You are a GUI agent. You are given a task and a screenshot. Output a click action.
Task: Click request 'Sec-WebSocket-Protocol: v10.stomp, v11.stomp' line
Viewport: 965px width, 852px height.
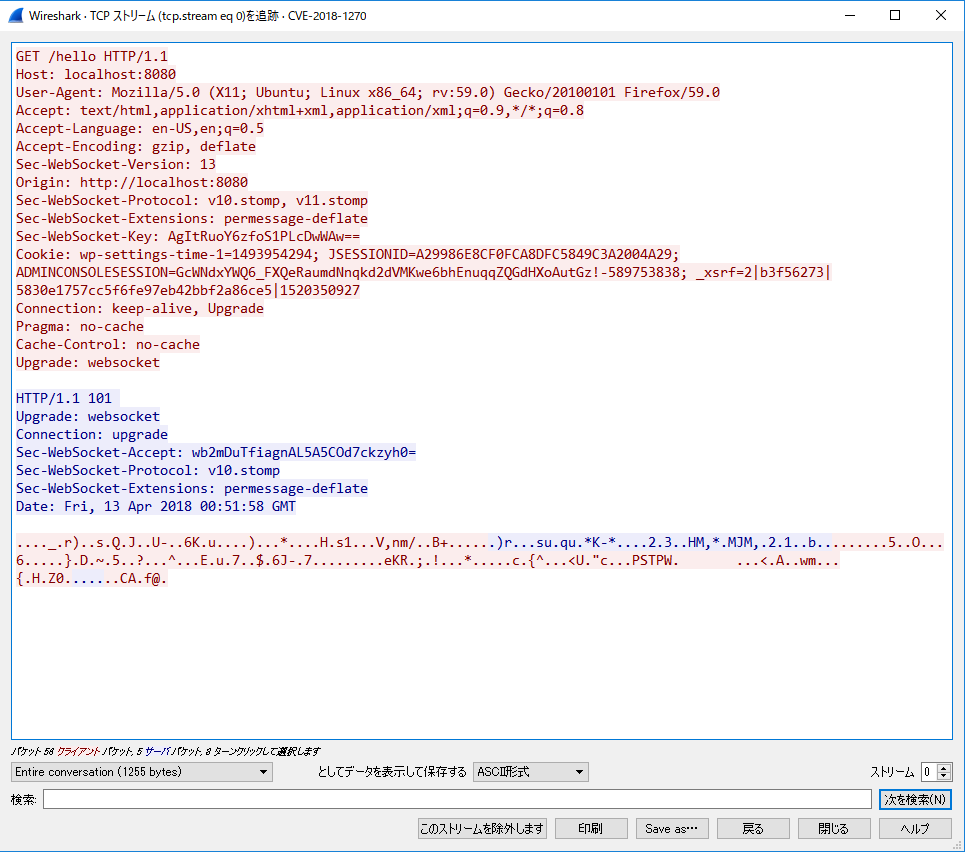coord(192,200)
